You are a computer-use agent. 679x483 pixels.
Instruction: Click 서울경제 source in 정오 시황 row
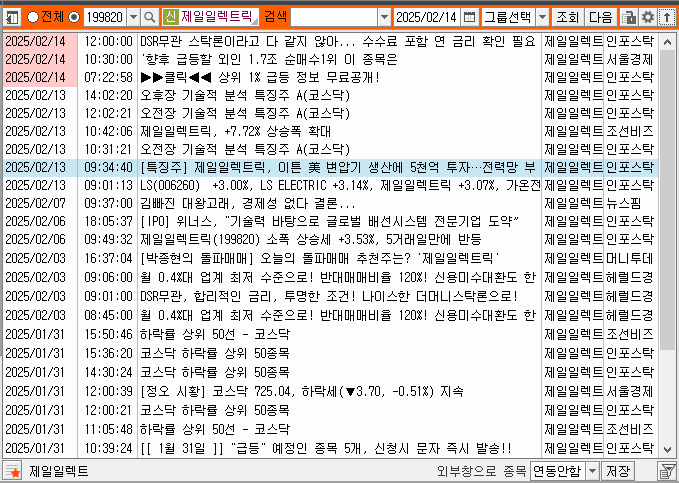(629, 392)
